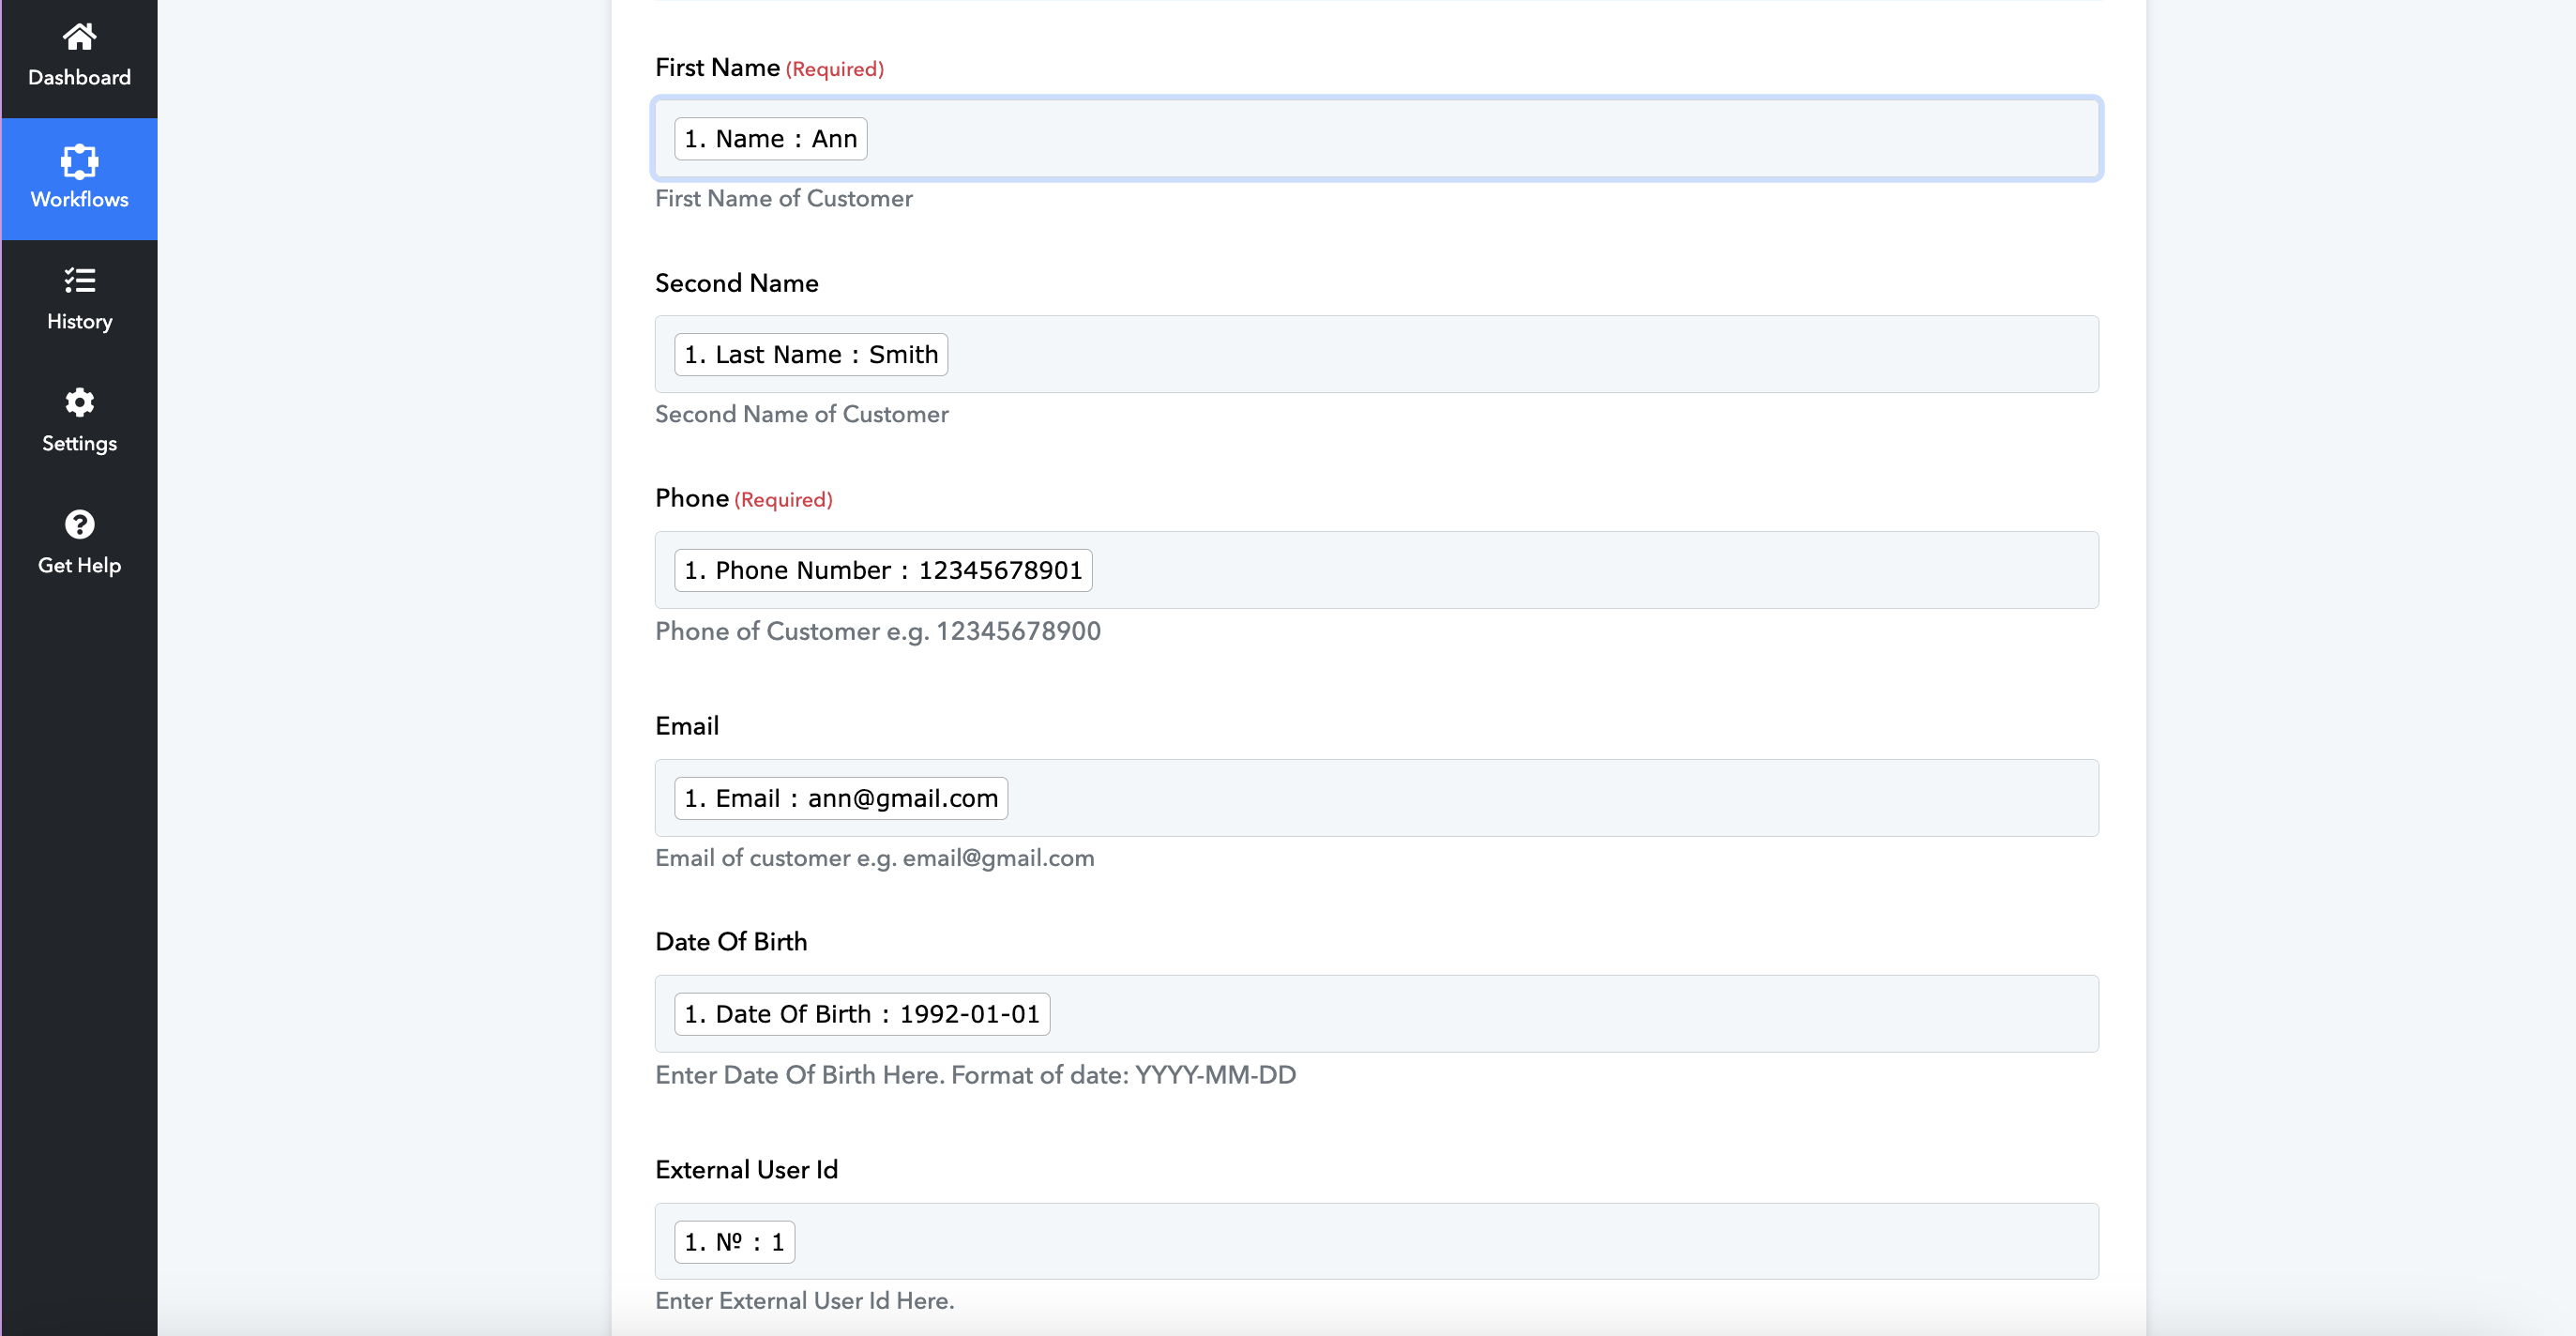Click the '№ : 1' tag

(734, 1242)
